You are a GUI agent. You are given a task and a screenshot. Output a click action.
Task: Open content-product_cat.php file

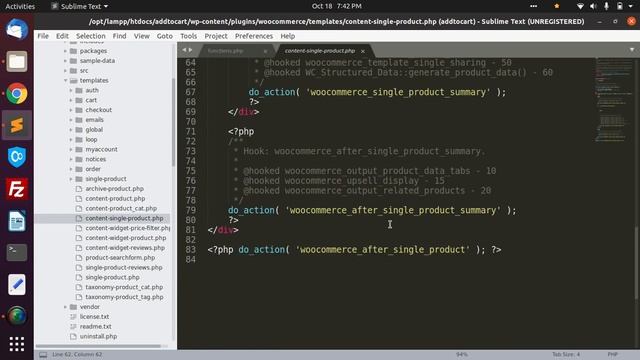[x=121, y=208]
